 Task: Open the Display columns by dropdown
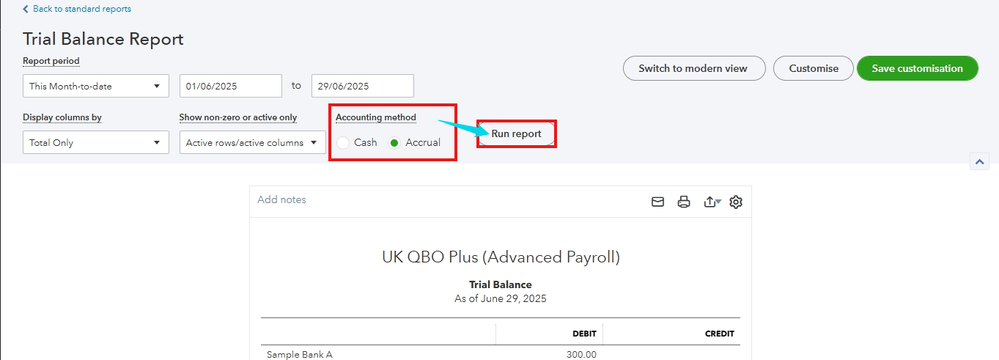point(96,143)
